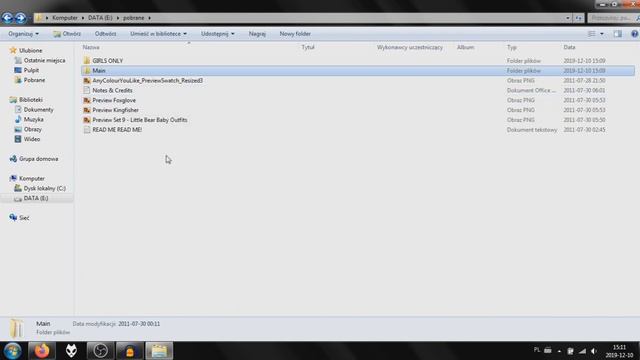
Task: Click the Odtwórz toolbar button
Action: point(105,34)
